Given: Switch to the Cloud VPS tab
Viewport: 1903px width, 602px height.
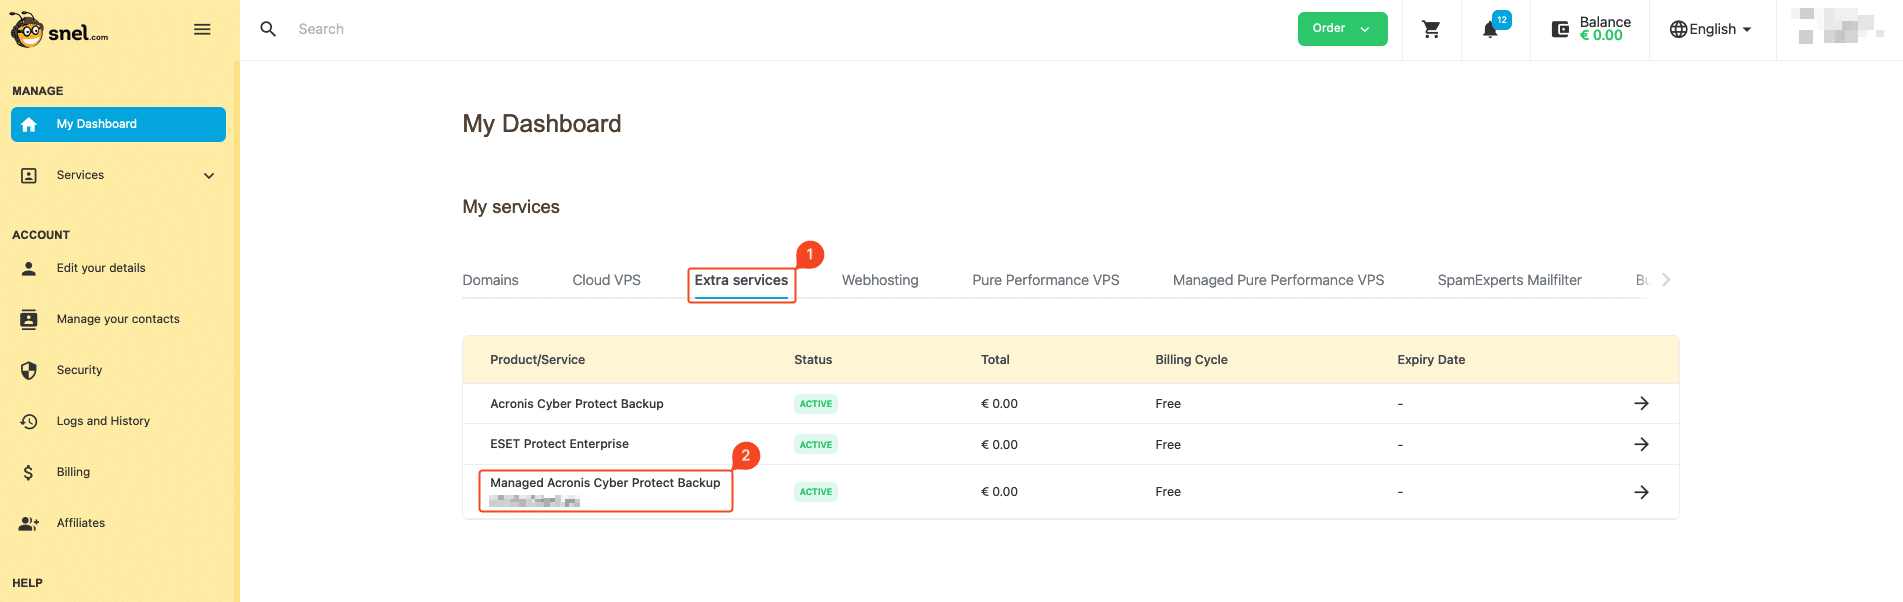Looking at the screenshot, I should 606,280.
